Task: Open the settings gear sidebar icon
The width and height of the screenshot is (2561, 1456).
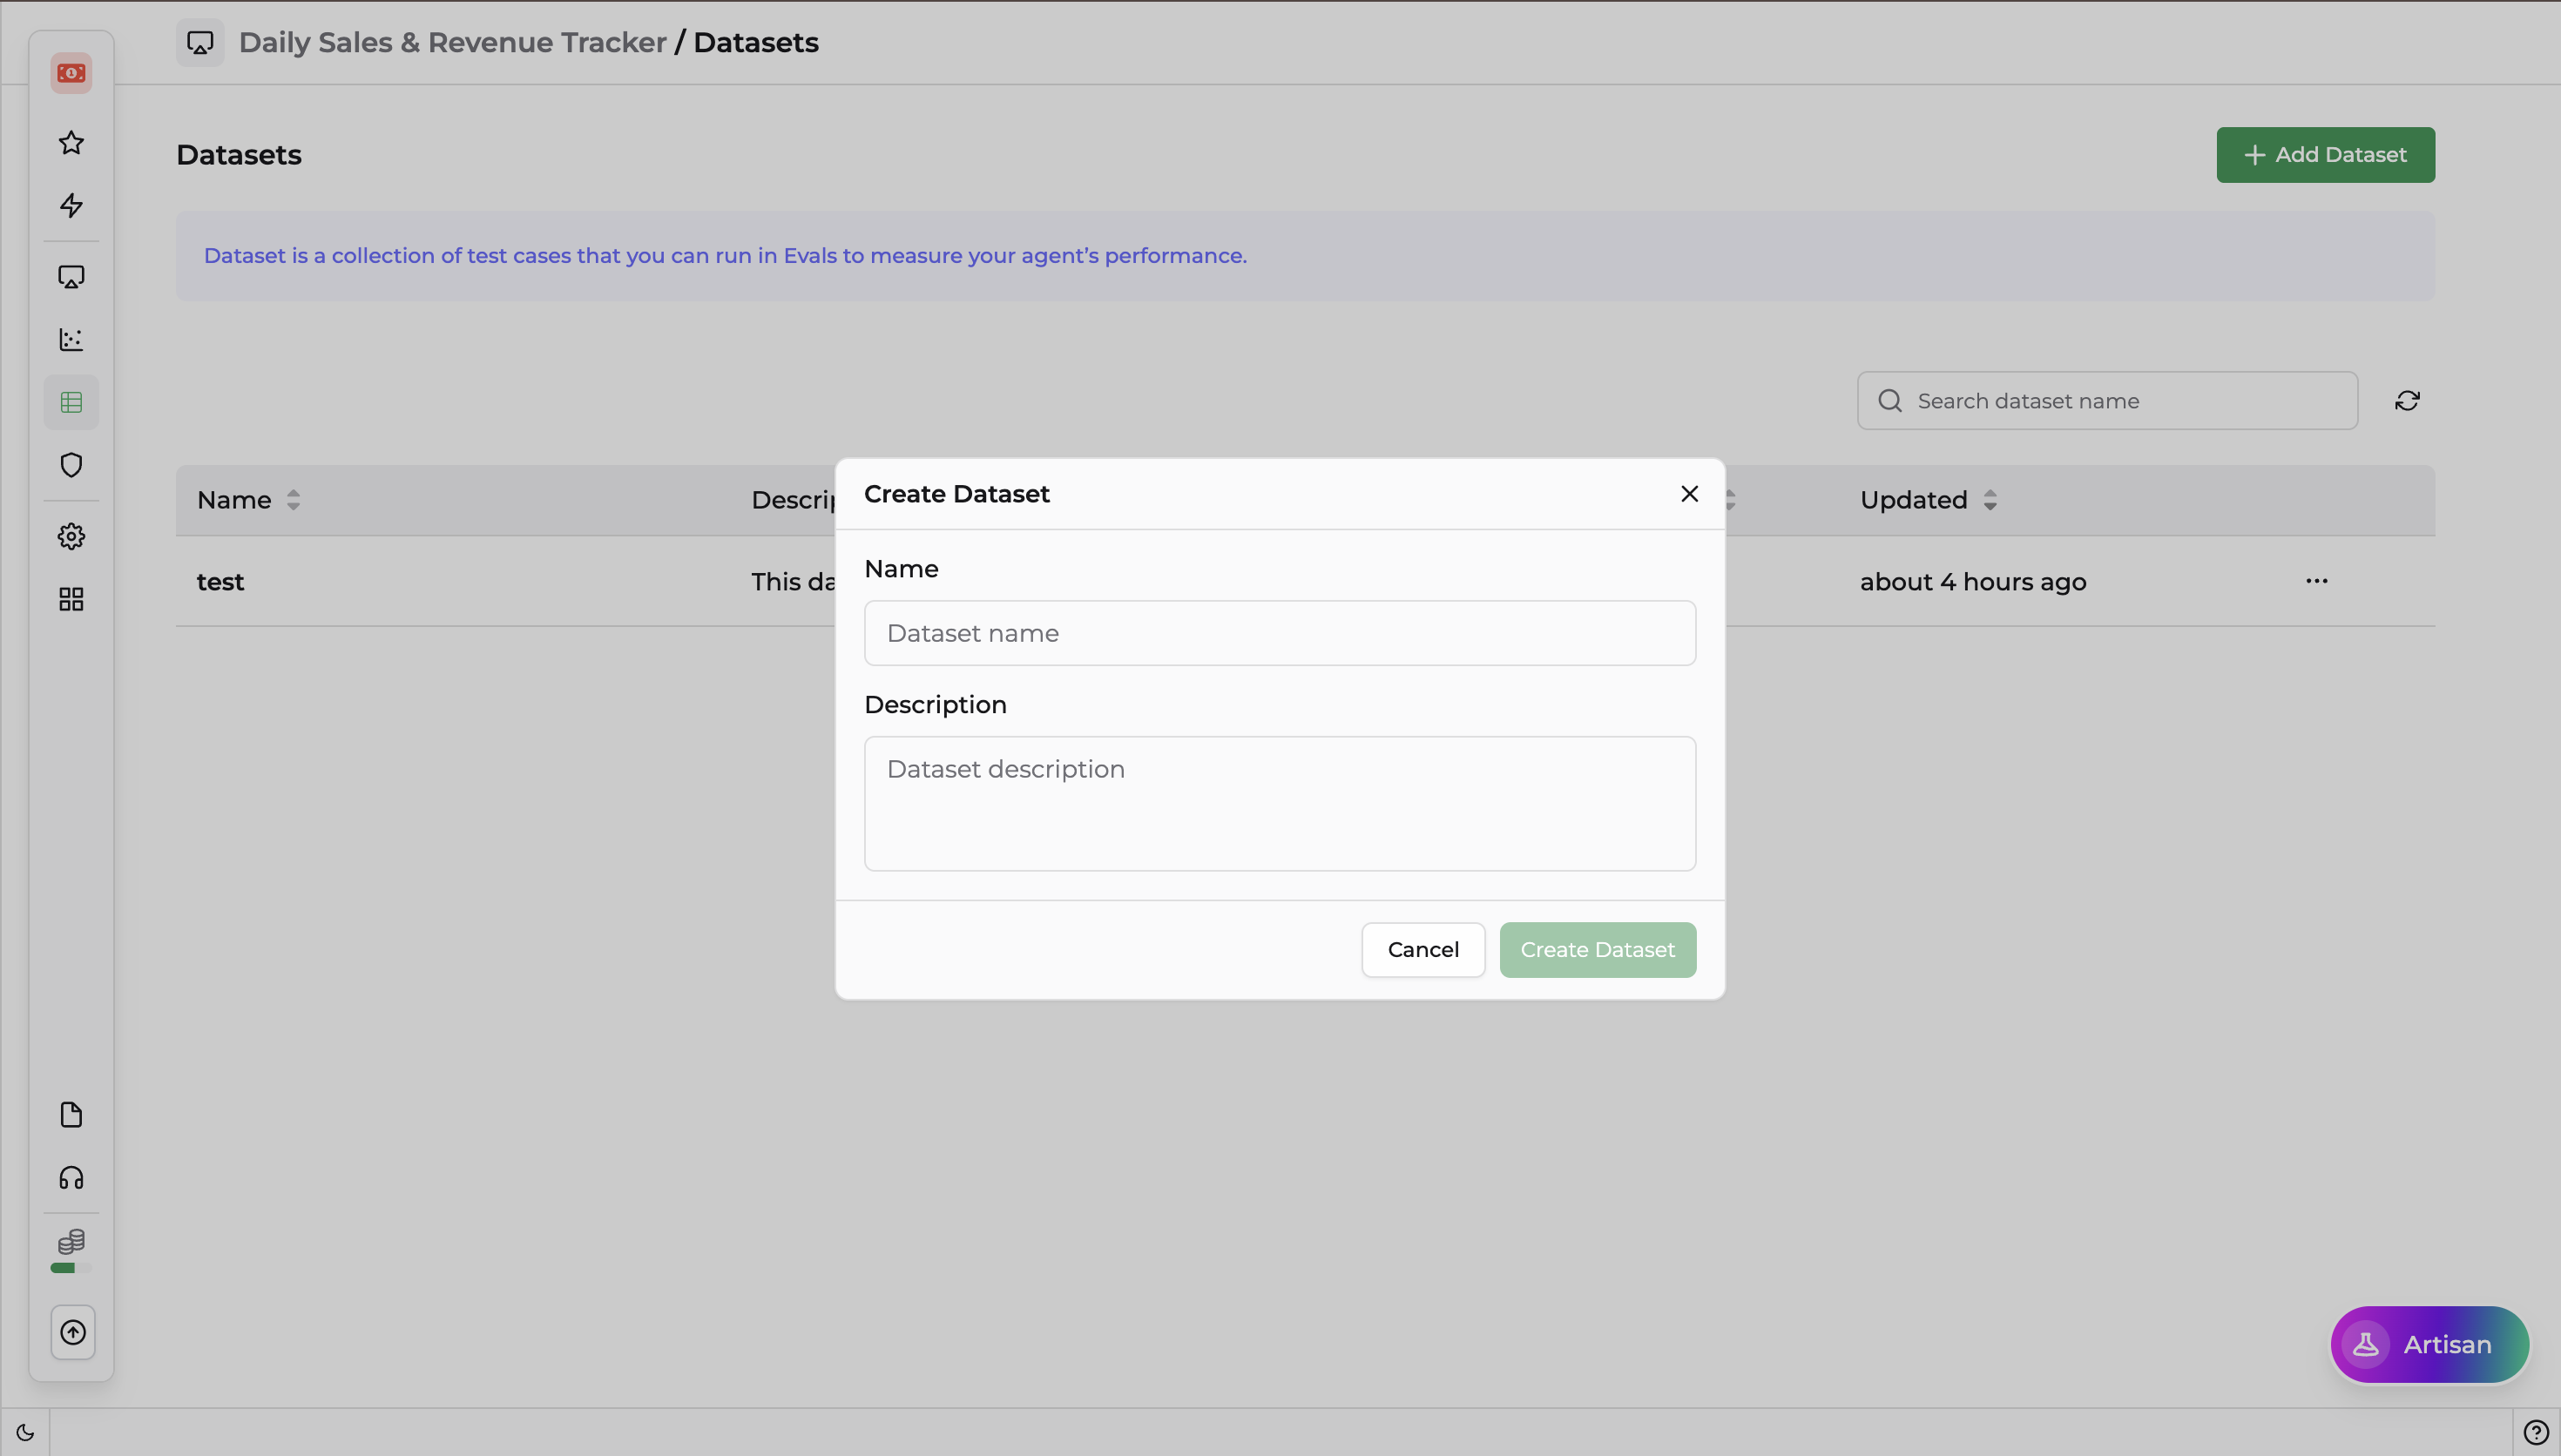Action: click(x=71, y=537)
